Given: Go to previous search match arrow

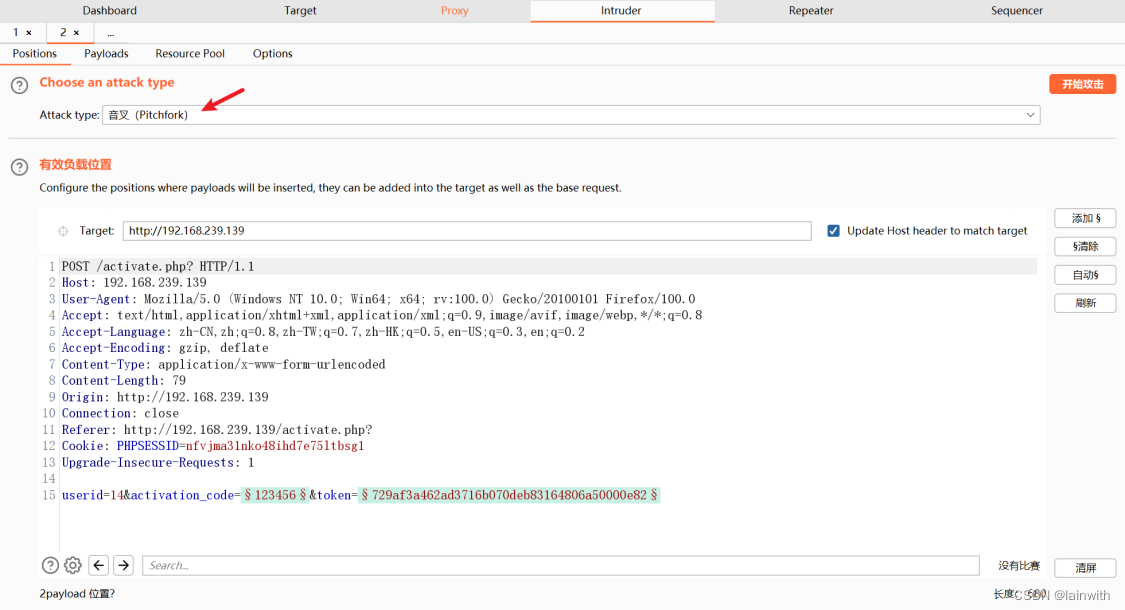Looking at the screenshot, I should tap(99, 566).
